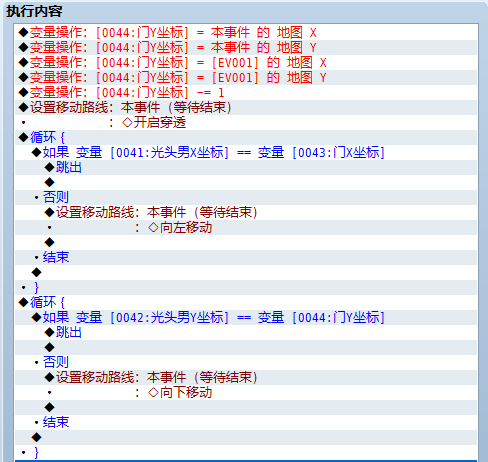Screen dimensions: 488x462
Task: Select the 设置移动路线 line above 向下移动
Action: pyautogui.click(x=246, y=378)
